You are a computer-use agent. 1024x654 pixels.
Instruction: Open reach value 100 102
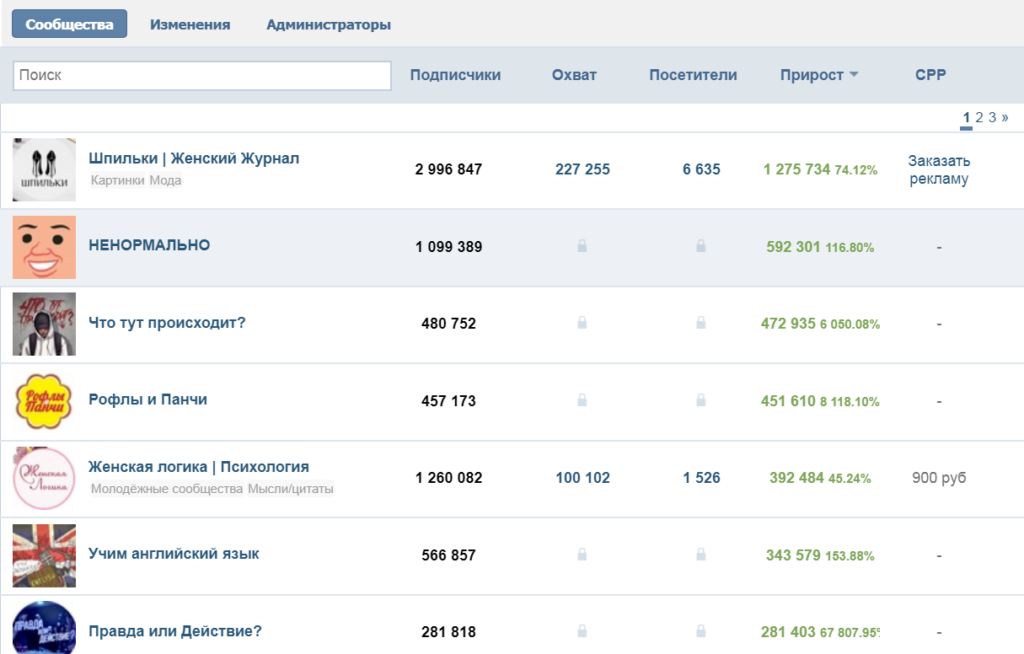(583, 478)
